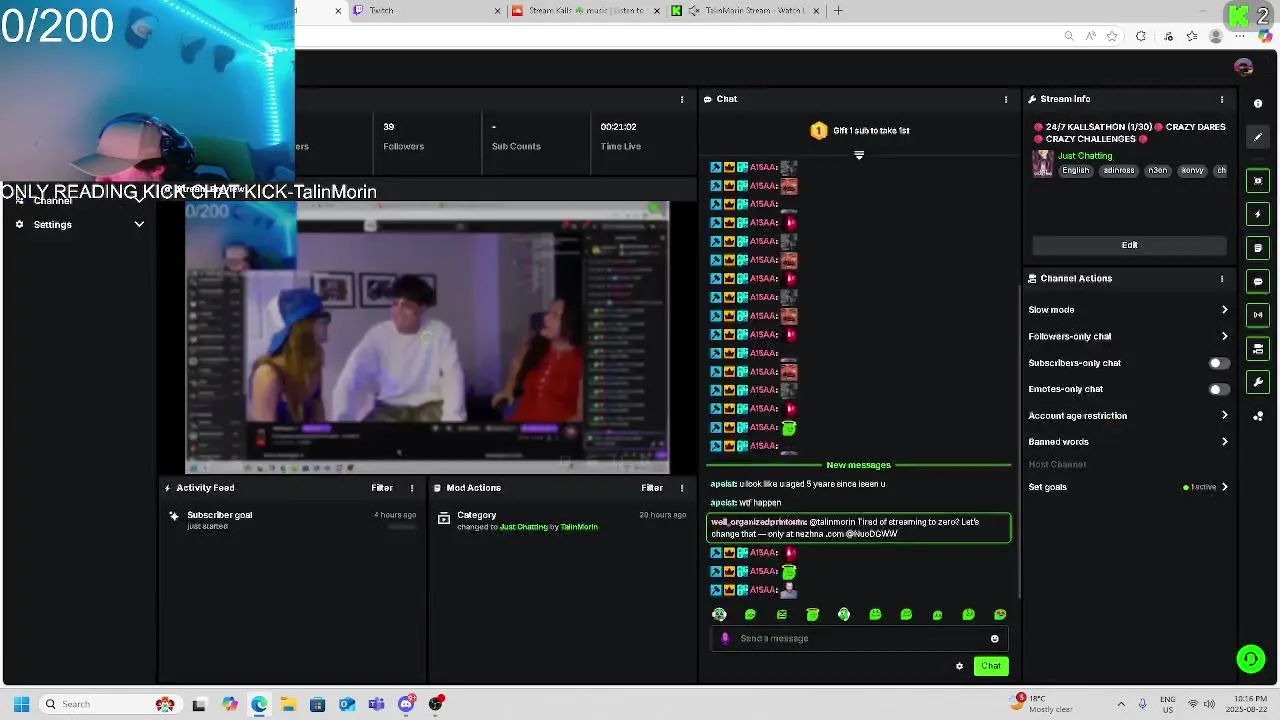
Task: Click the green Chat send button
Action: tap(991, 666)
